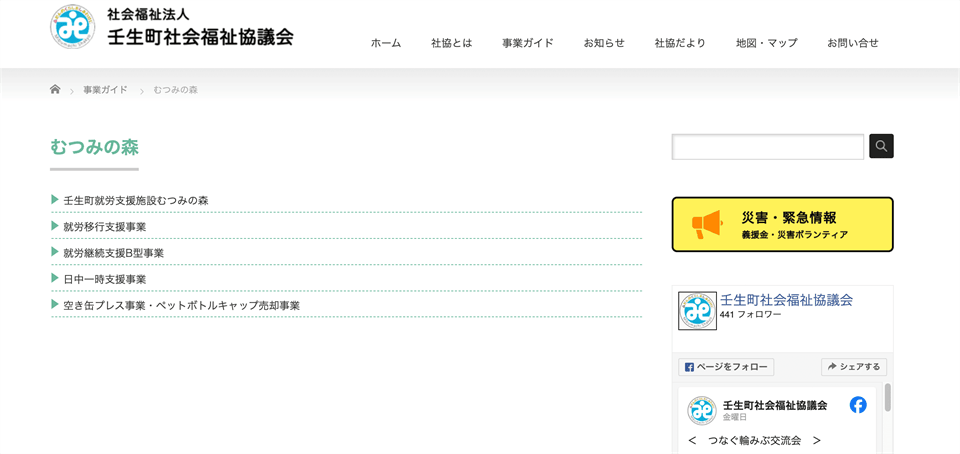960x454 pixels.
Task: Click the Facebook post author avatar
Action: (702, 410)
